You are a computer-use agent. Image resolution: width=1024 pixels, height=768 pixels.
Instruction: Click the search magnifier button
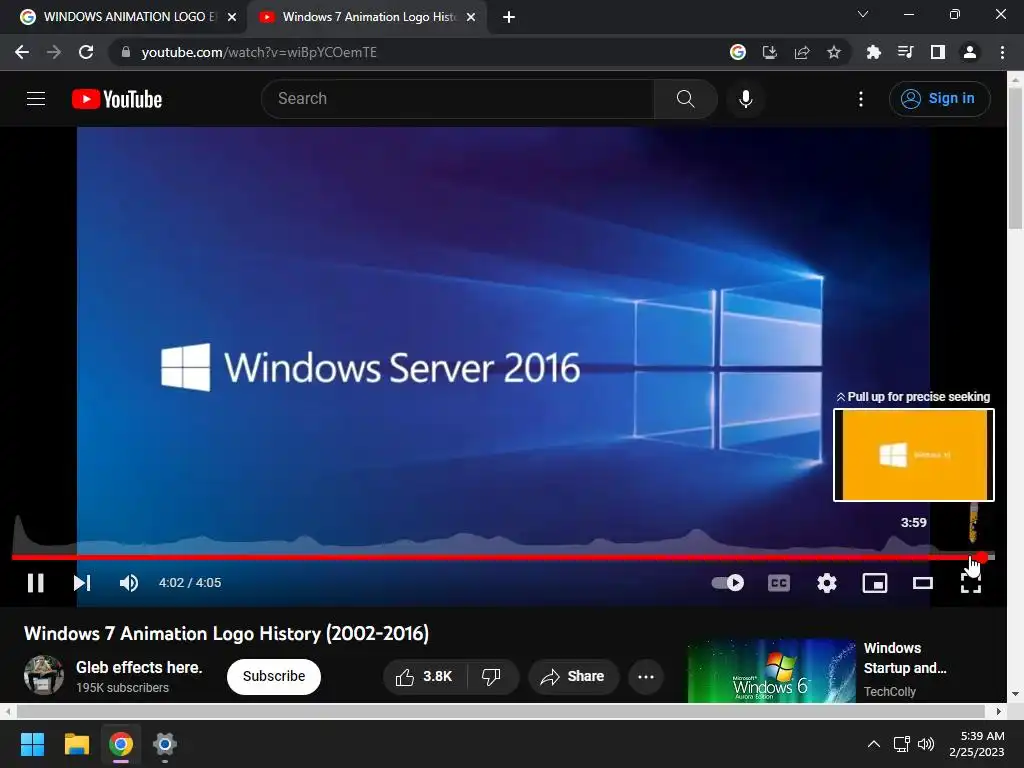coord(686,99)
